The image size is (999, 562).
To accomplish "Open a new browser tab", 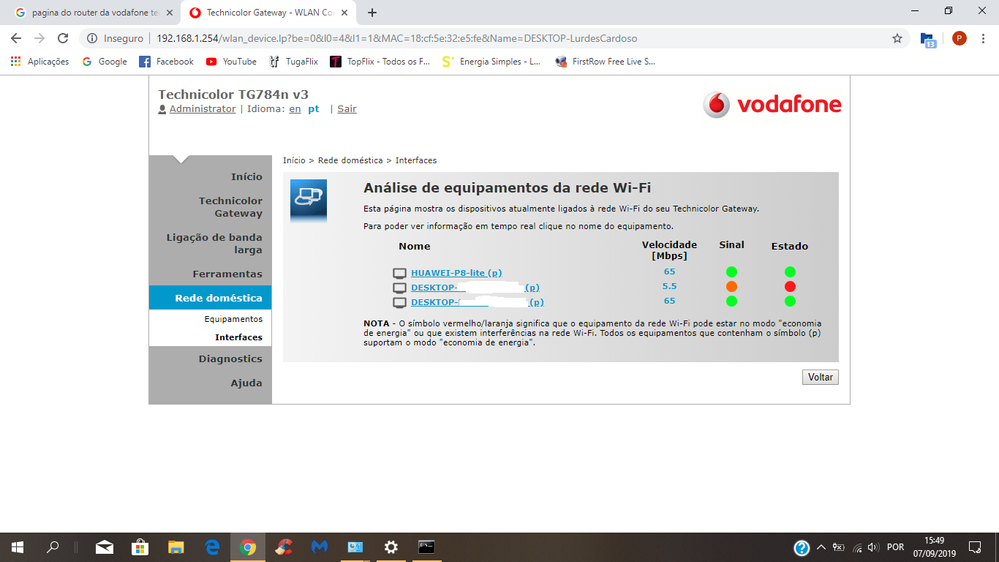I will click(372, 12).
